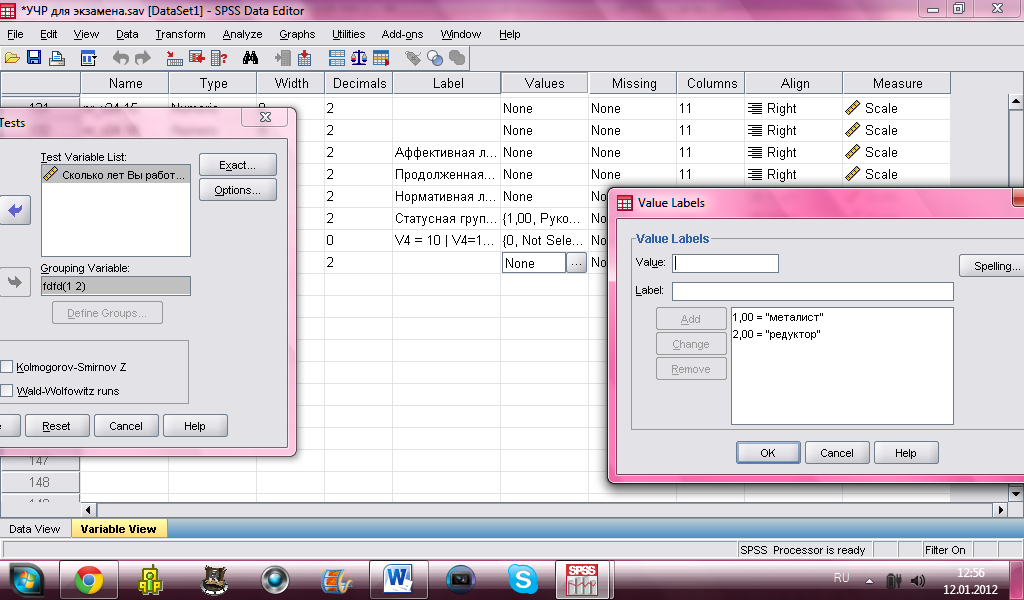Click the Exact... button in Tests dialog
Screen dimensions: 1024x600
238,165
